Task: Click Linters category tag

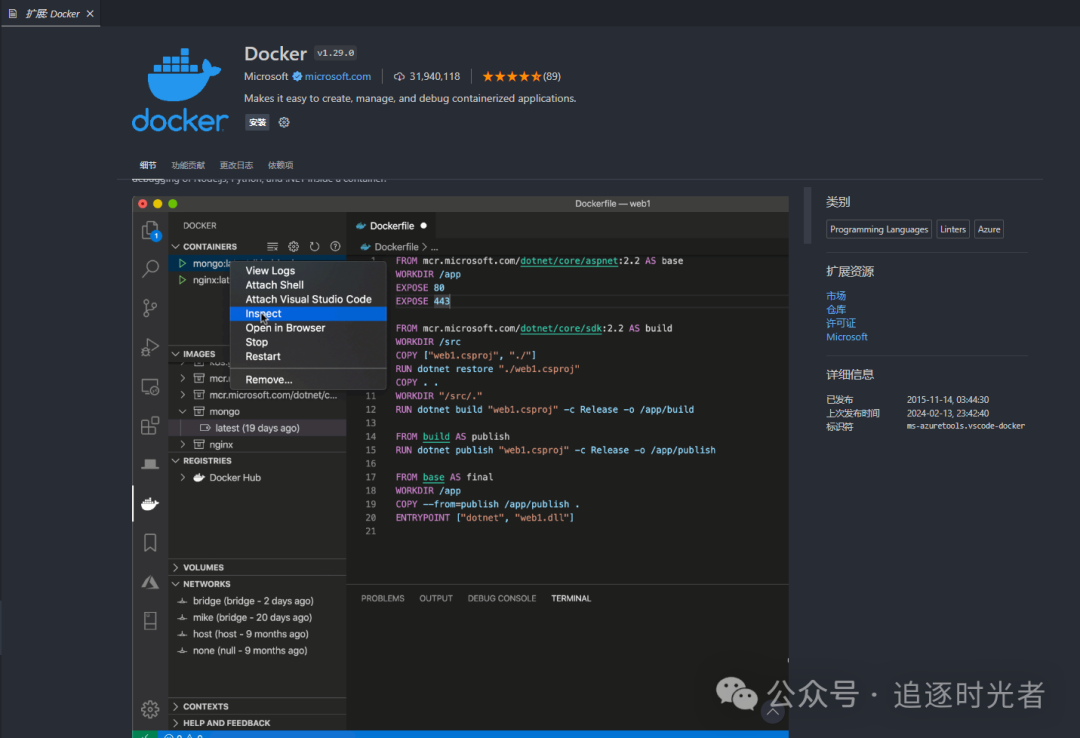Action: point(953,229)
